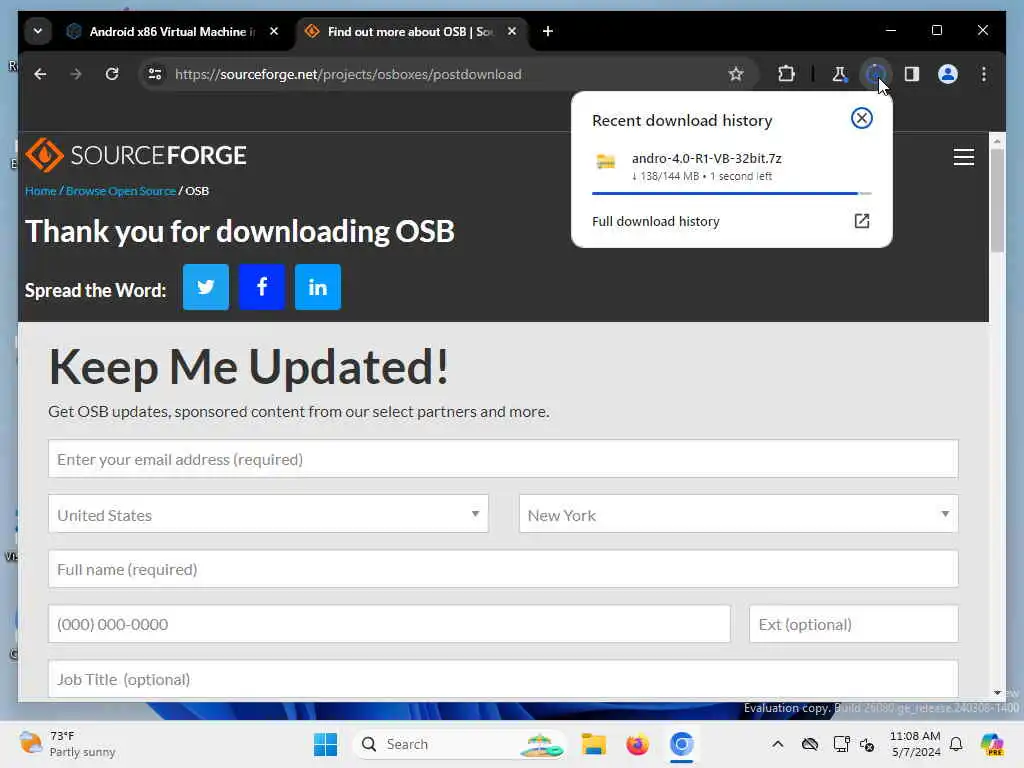Open the notifications bell
Viewport: 1024px width, 768px height.
[956, 744]
